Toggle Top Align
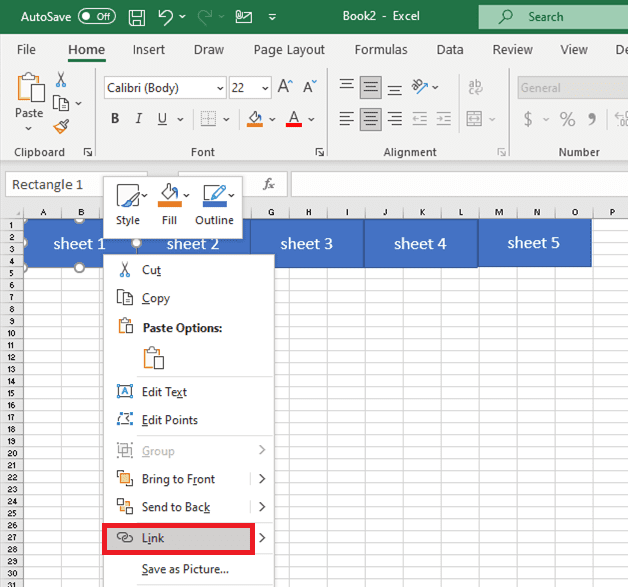The image size is (628, 587). point(347,86)
